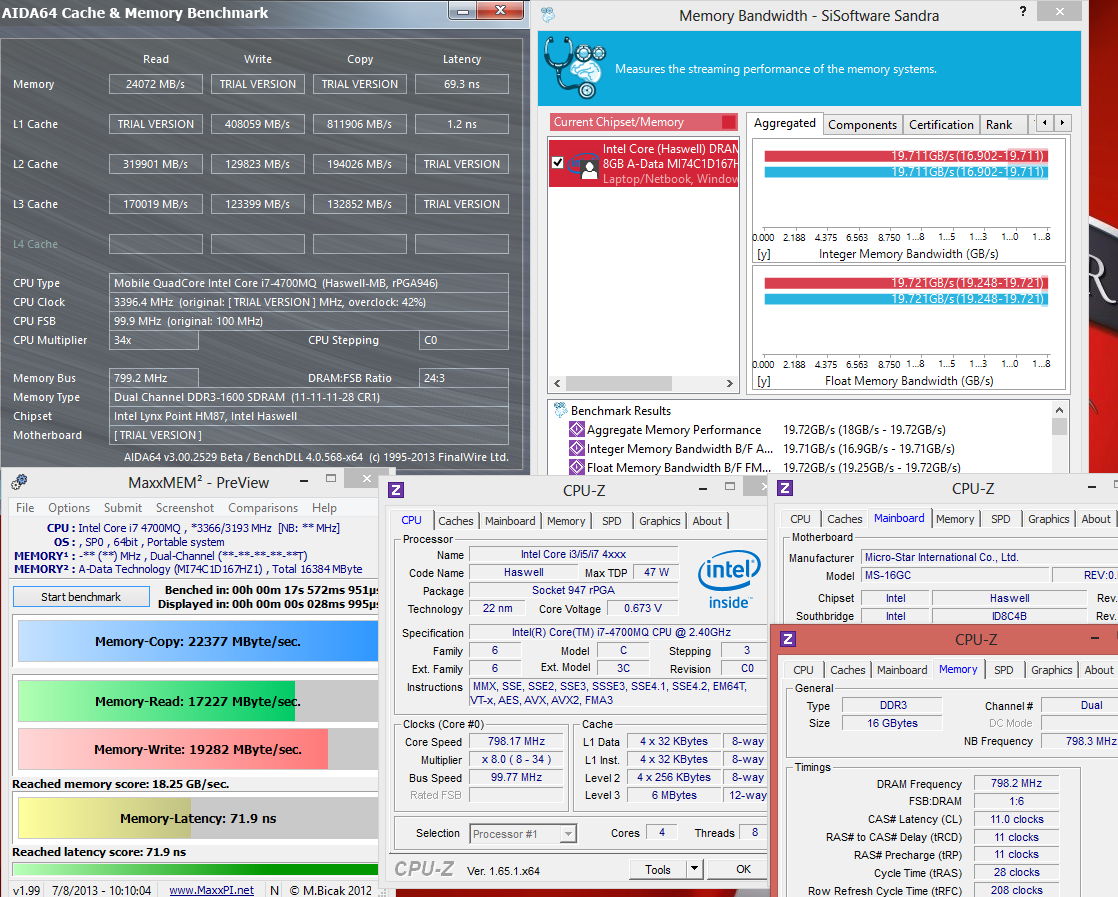Click the N button in MaxxMEM status bar

tap(274, 890)
